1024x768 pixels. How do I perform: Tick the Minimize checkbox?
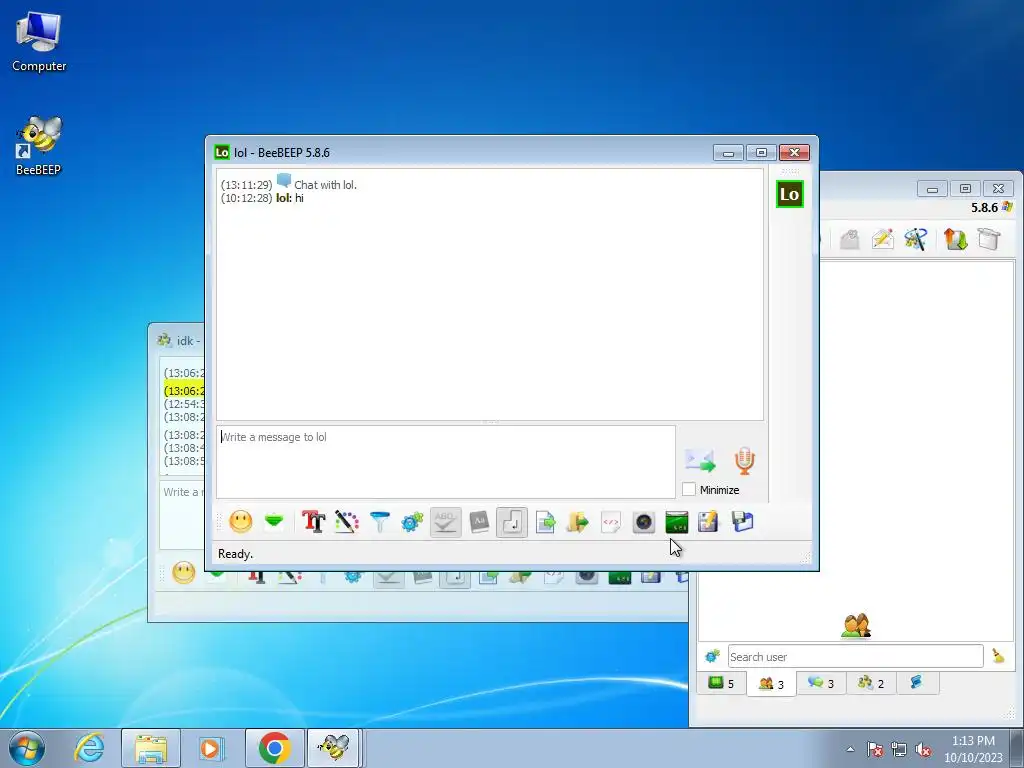click(688, 489)
